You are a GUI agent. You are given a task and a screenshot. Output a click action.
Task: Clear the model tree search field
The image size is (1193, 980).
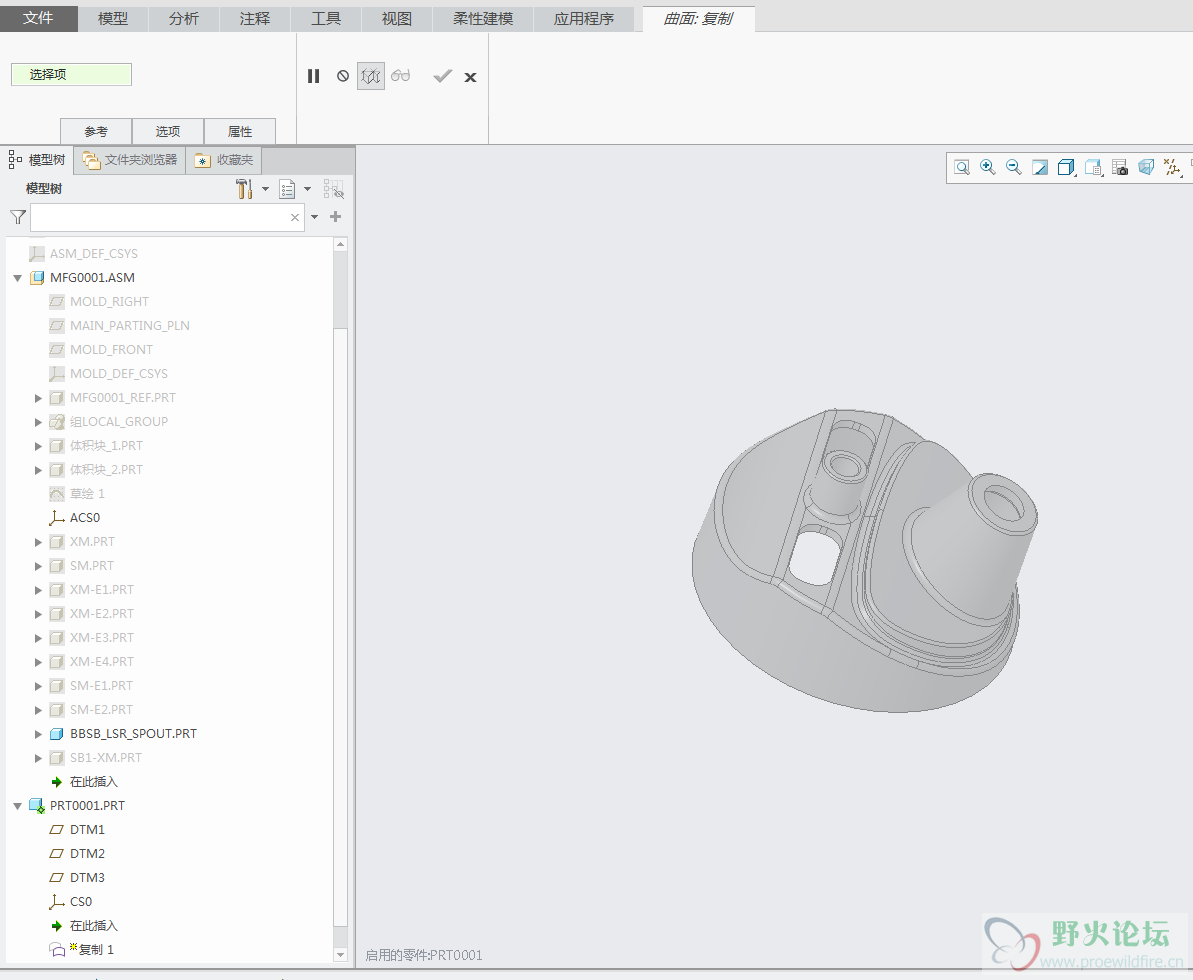click(x=295, y=218)
